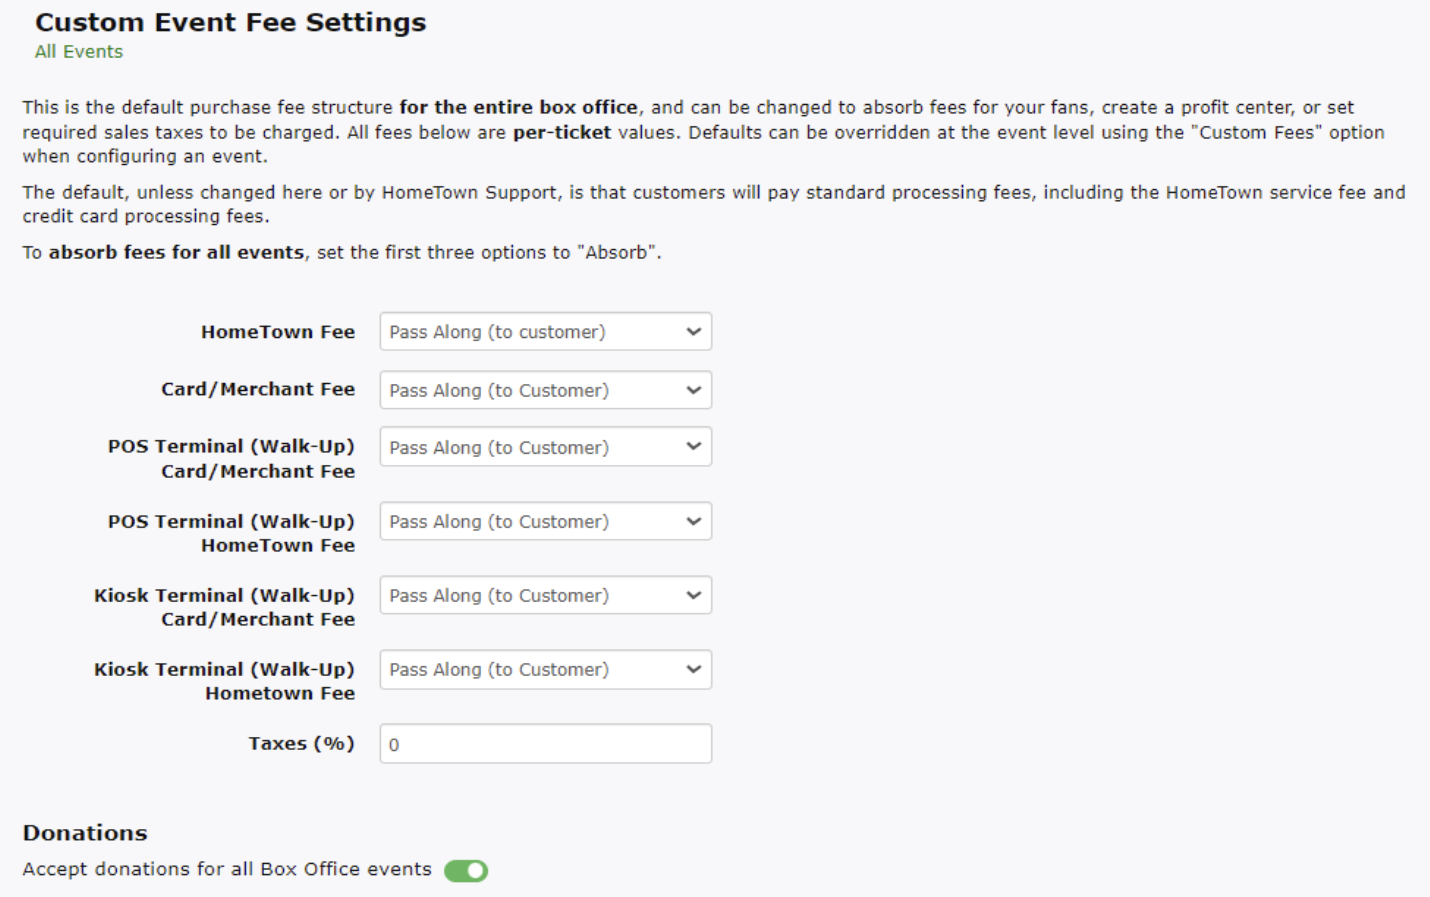
Task: Click the Card/Merchant Fee field label
Action: [x=257, y=389]
